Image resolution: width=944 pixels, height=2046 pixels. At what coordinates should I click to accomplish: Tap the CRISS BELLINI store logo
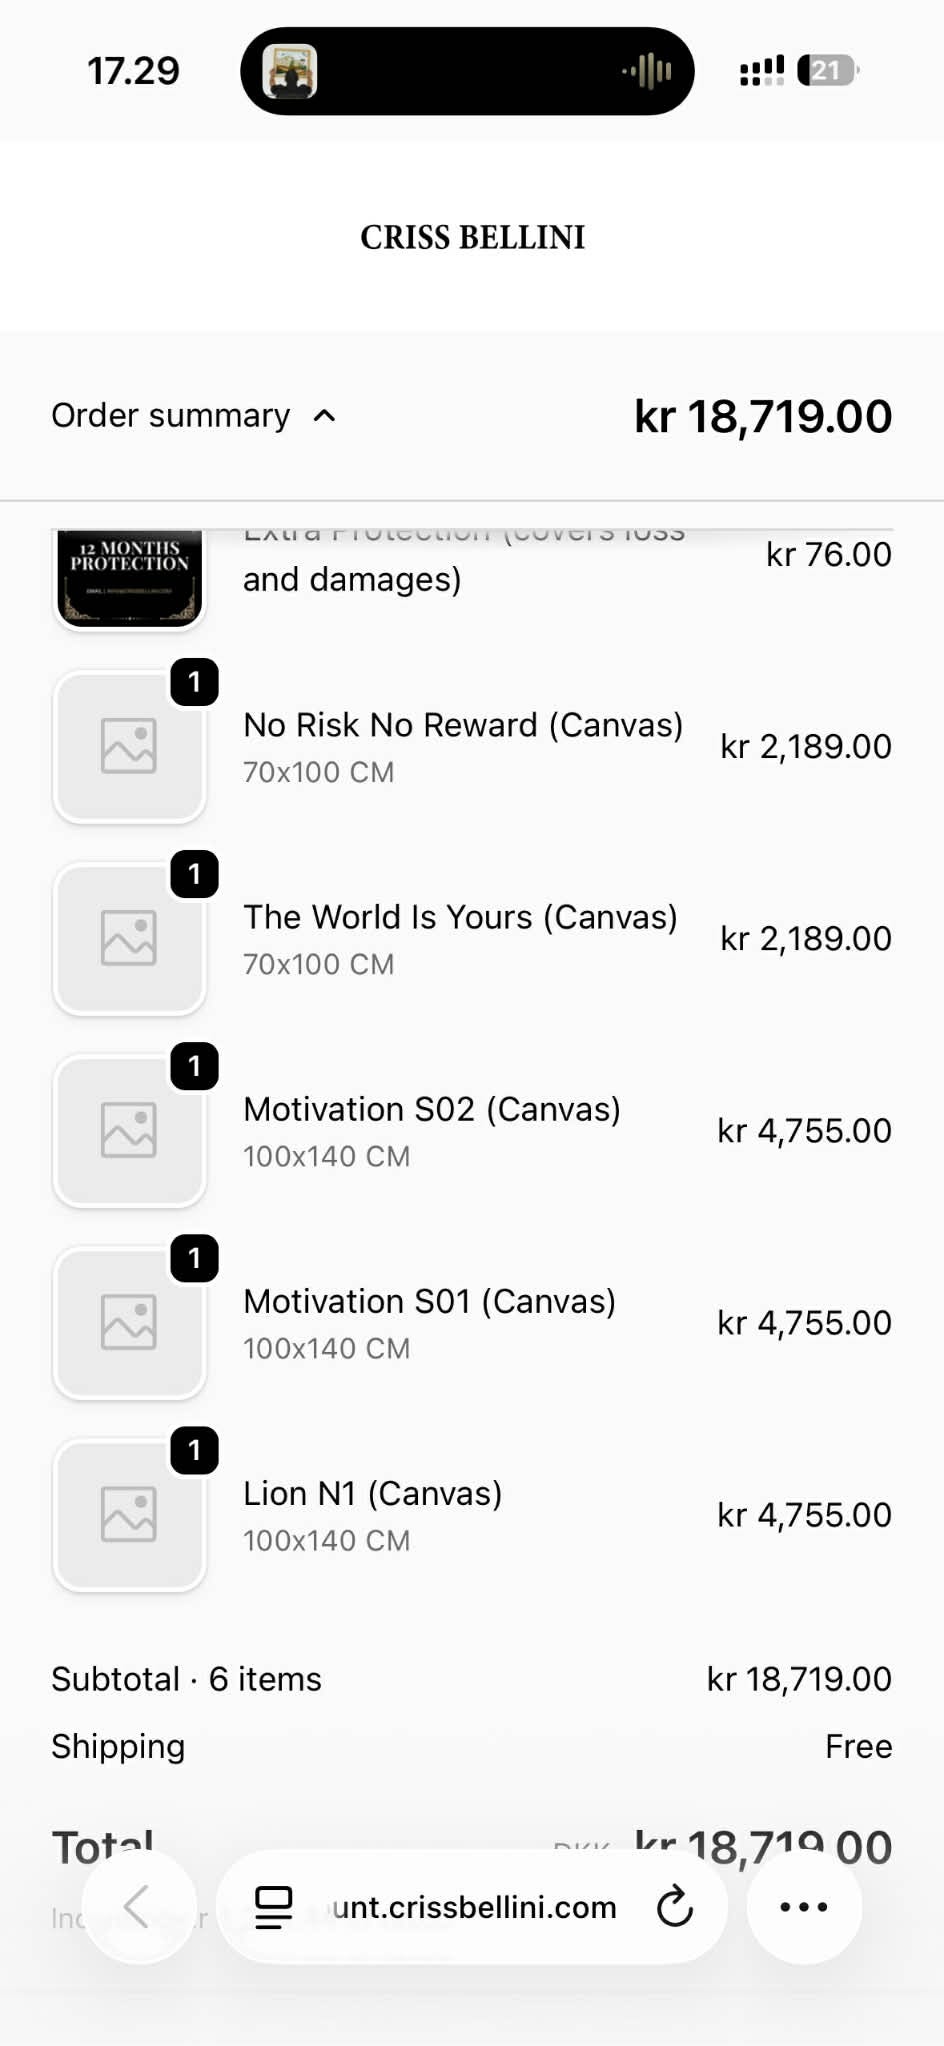472,237
